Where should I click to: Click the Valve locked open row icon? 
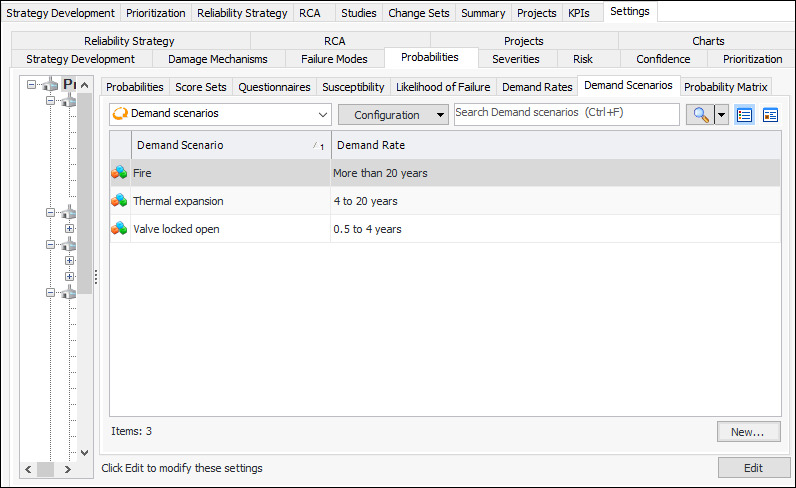click(119, 229)
